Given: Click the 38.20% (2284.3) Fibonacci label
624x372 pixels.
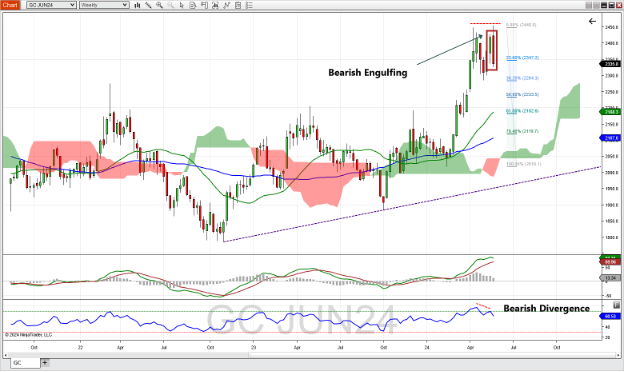Looking at the screenshot, I should click(522, 78).
